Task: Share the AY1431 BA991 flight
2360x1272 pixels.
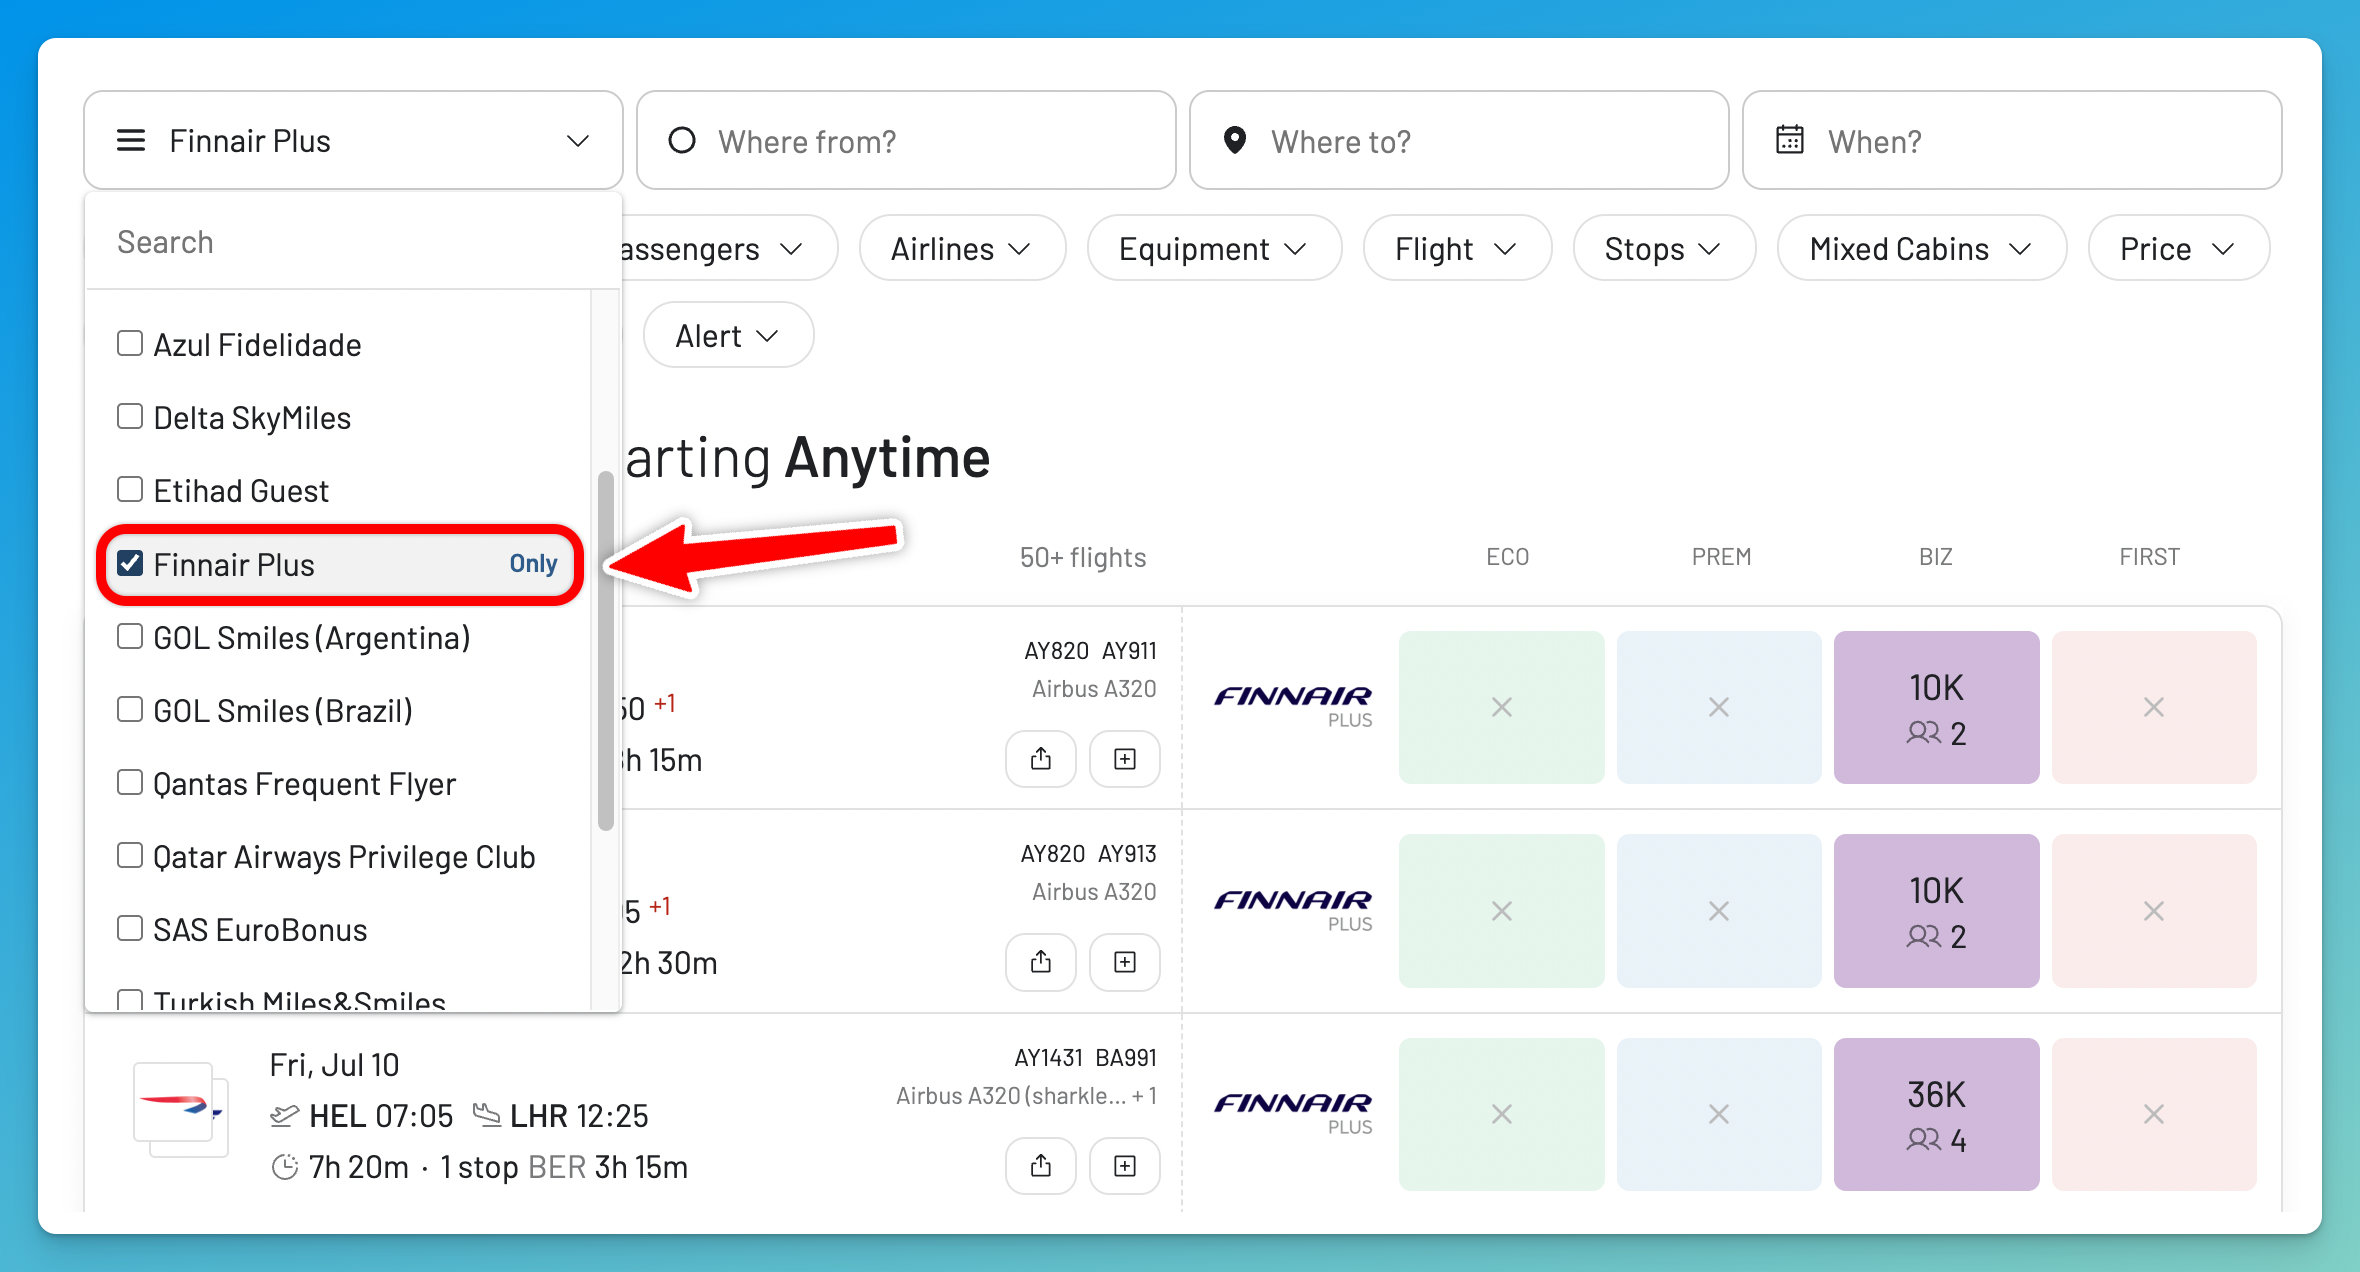Action: (x=1041, y=1166)
